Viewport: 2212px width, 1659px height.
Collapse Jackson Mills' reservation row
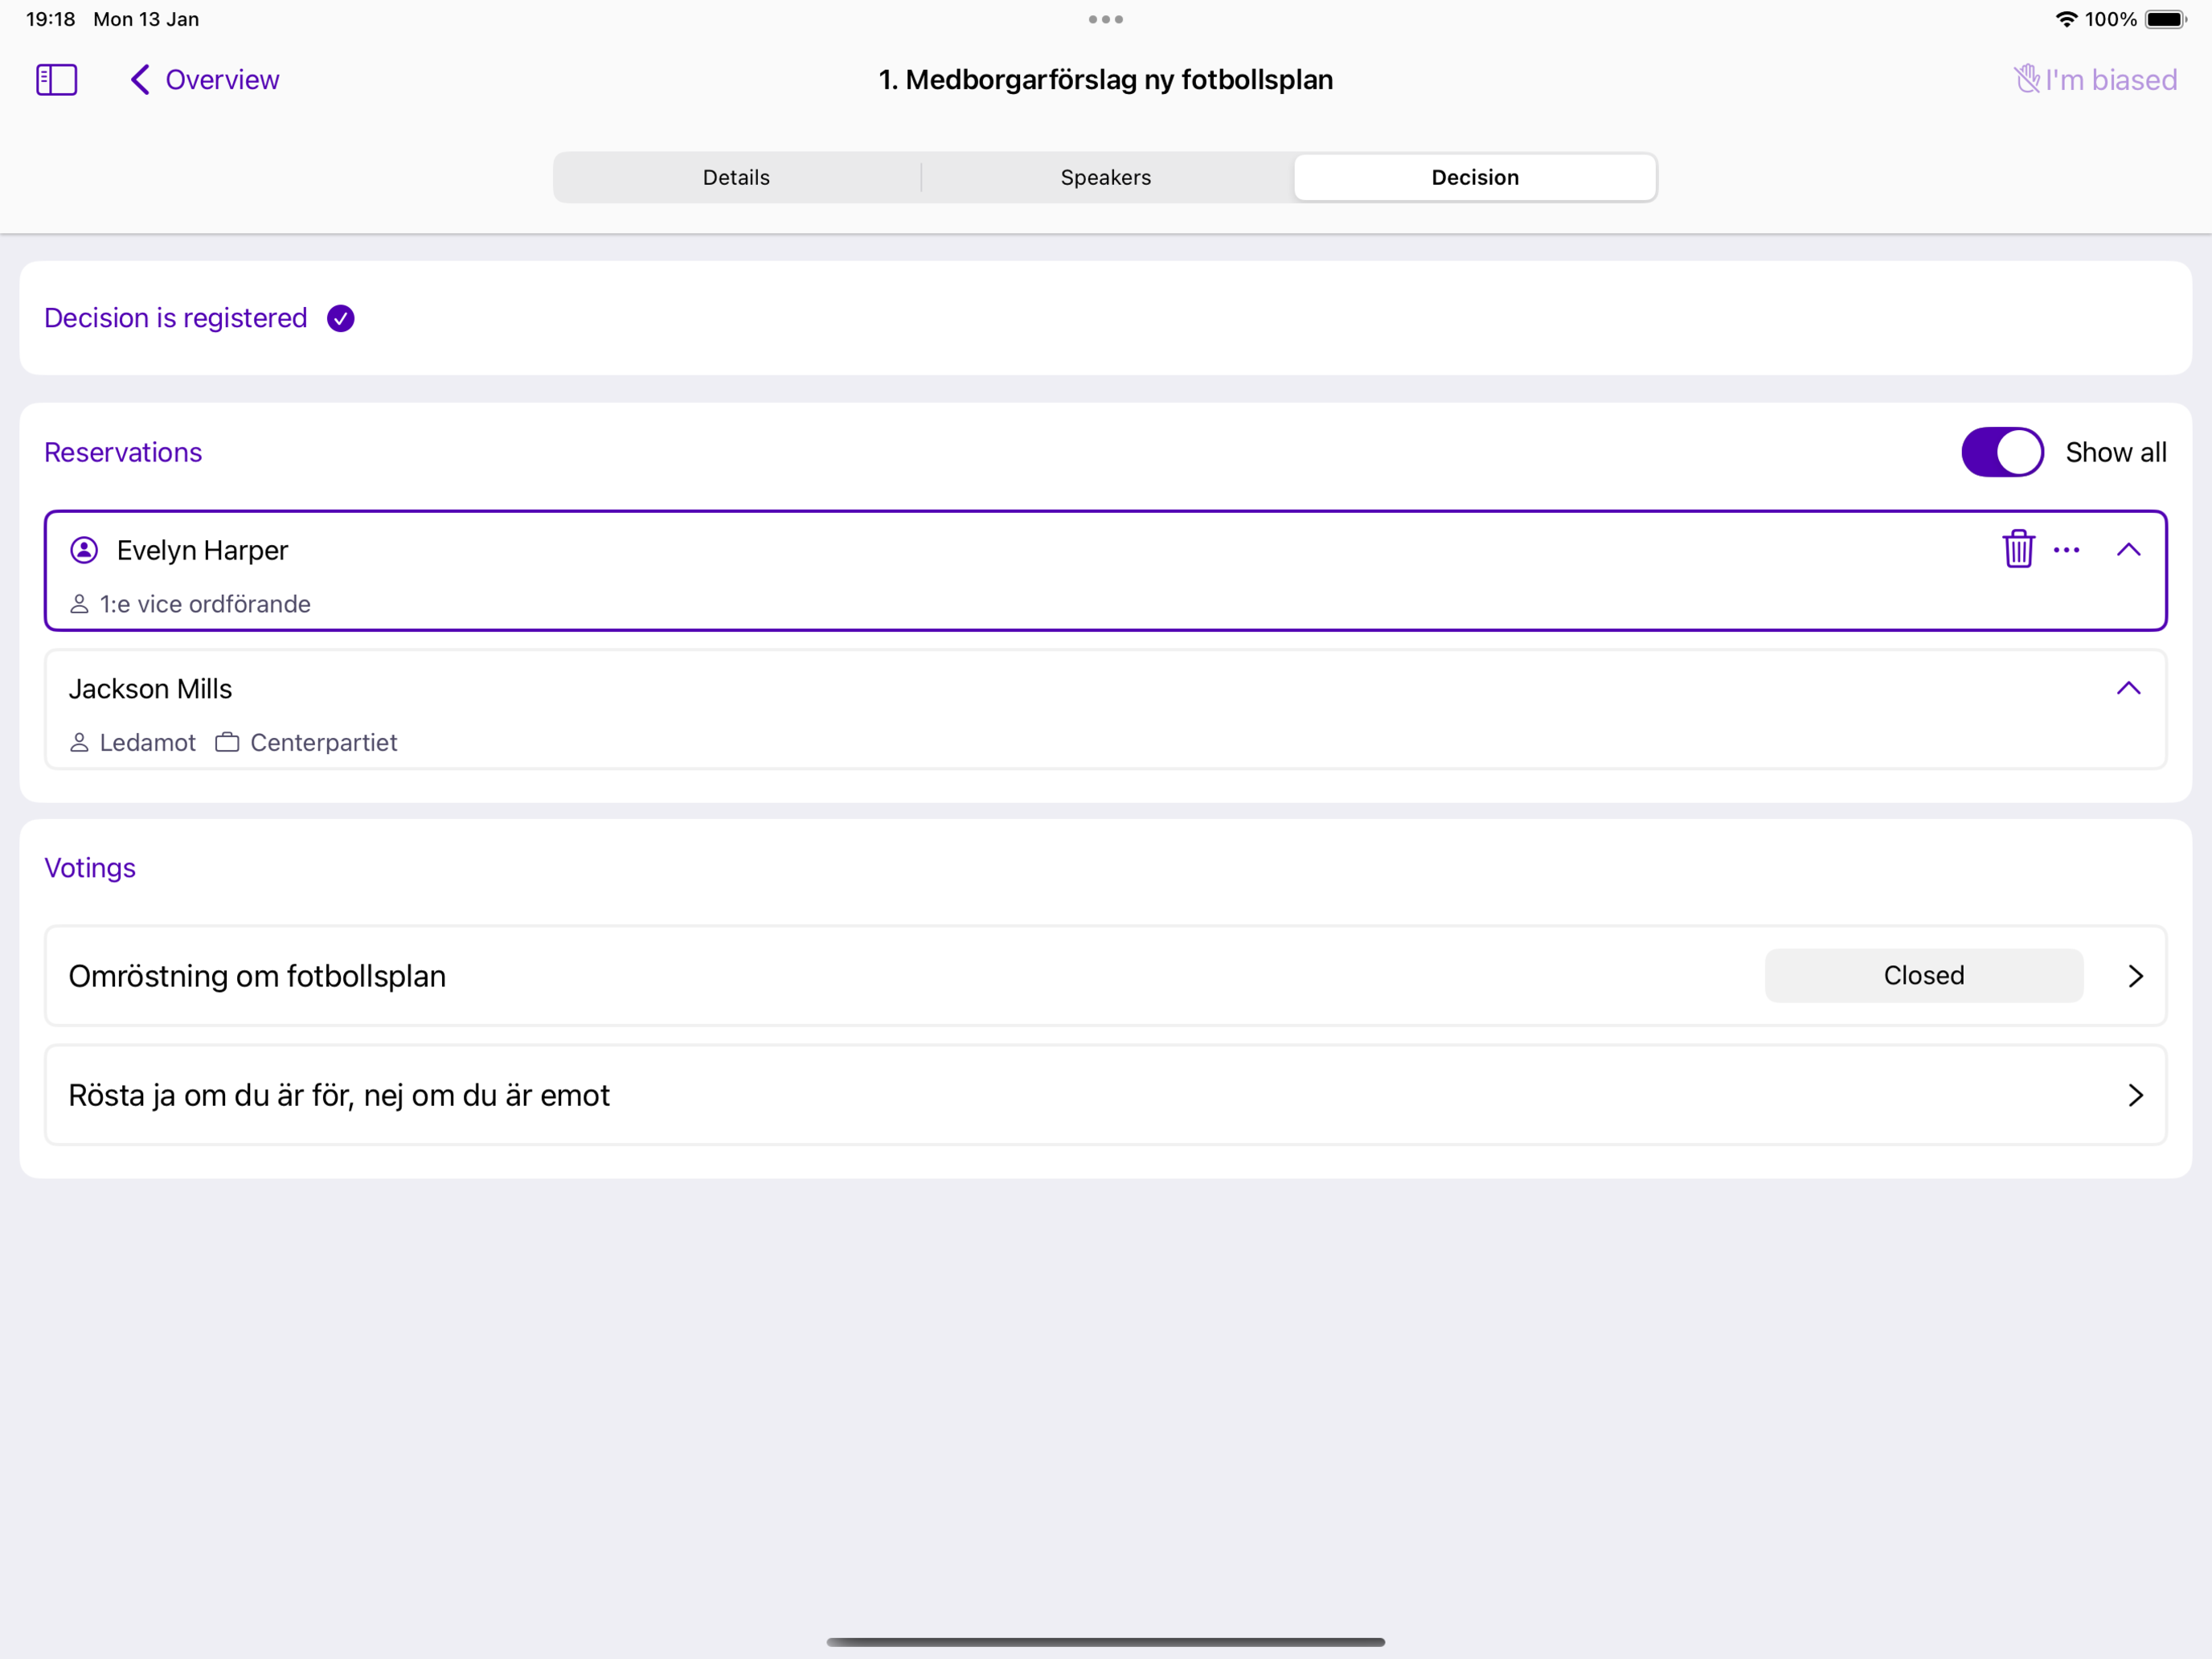click(x=2129, y=688)
